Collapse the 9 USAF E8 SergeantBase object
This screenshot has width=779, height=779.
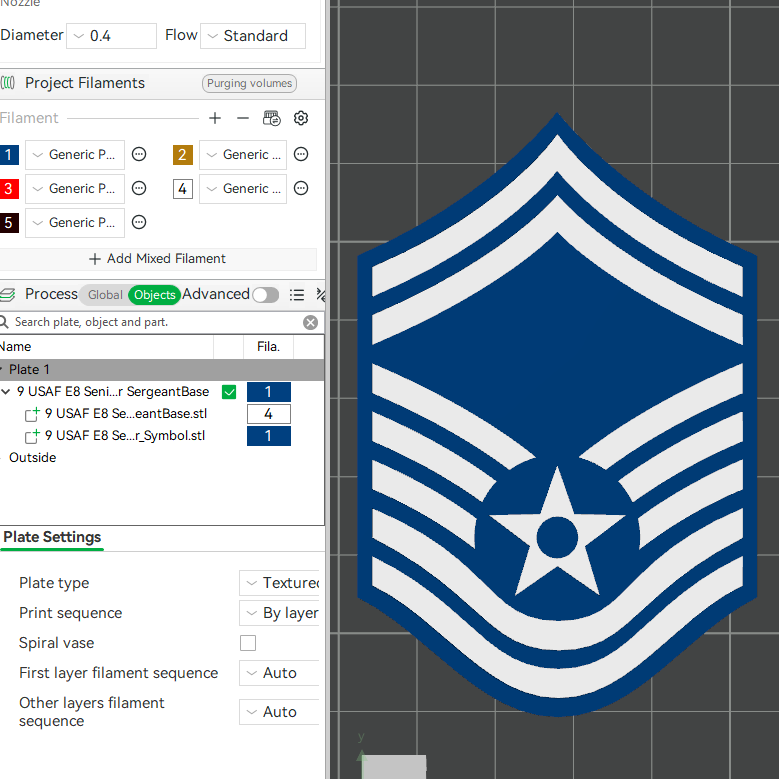(6, 392)
